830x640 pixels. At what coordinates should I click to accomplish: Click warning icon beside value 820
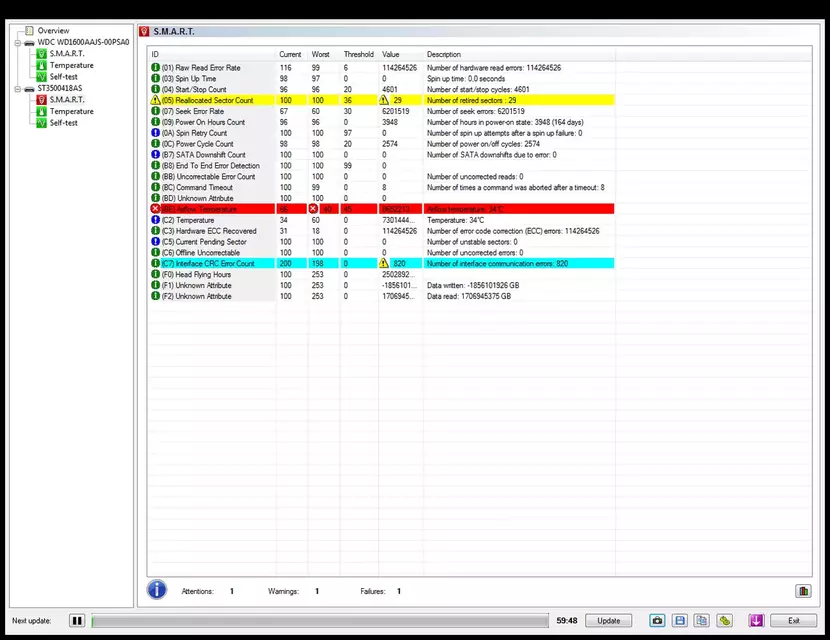click(384, 263)
